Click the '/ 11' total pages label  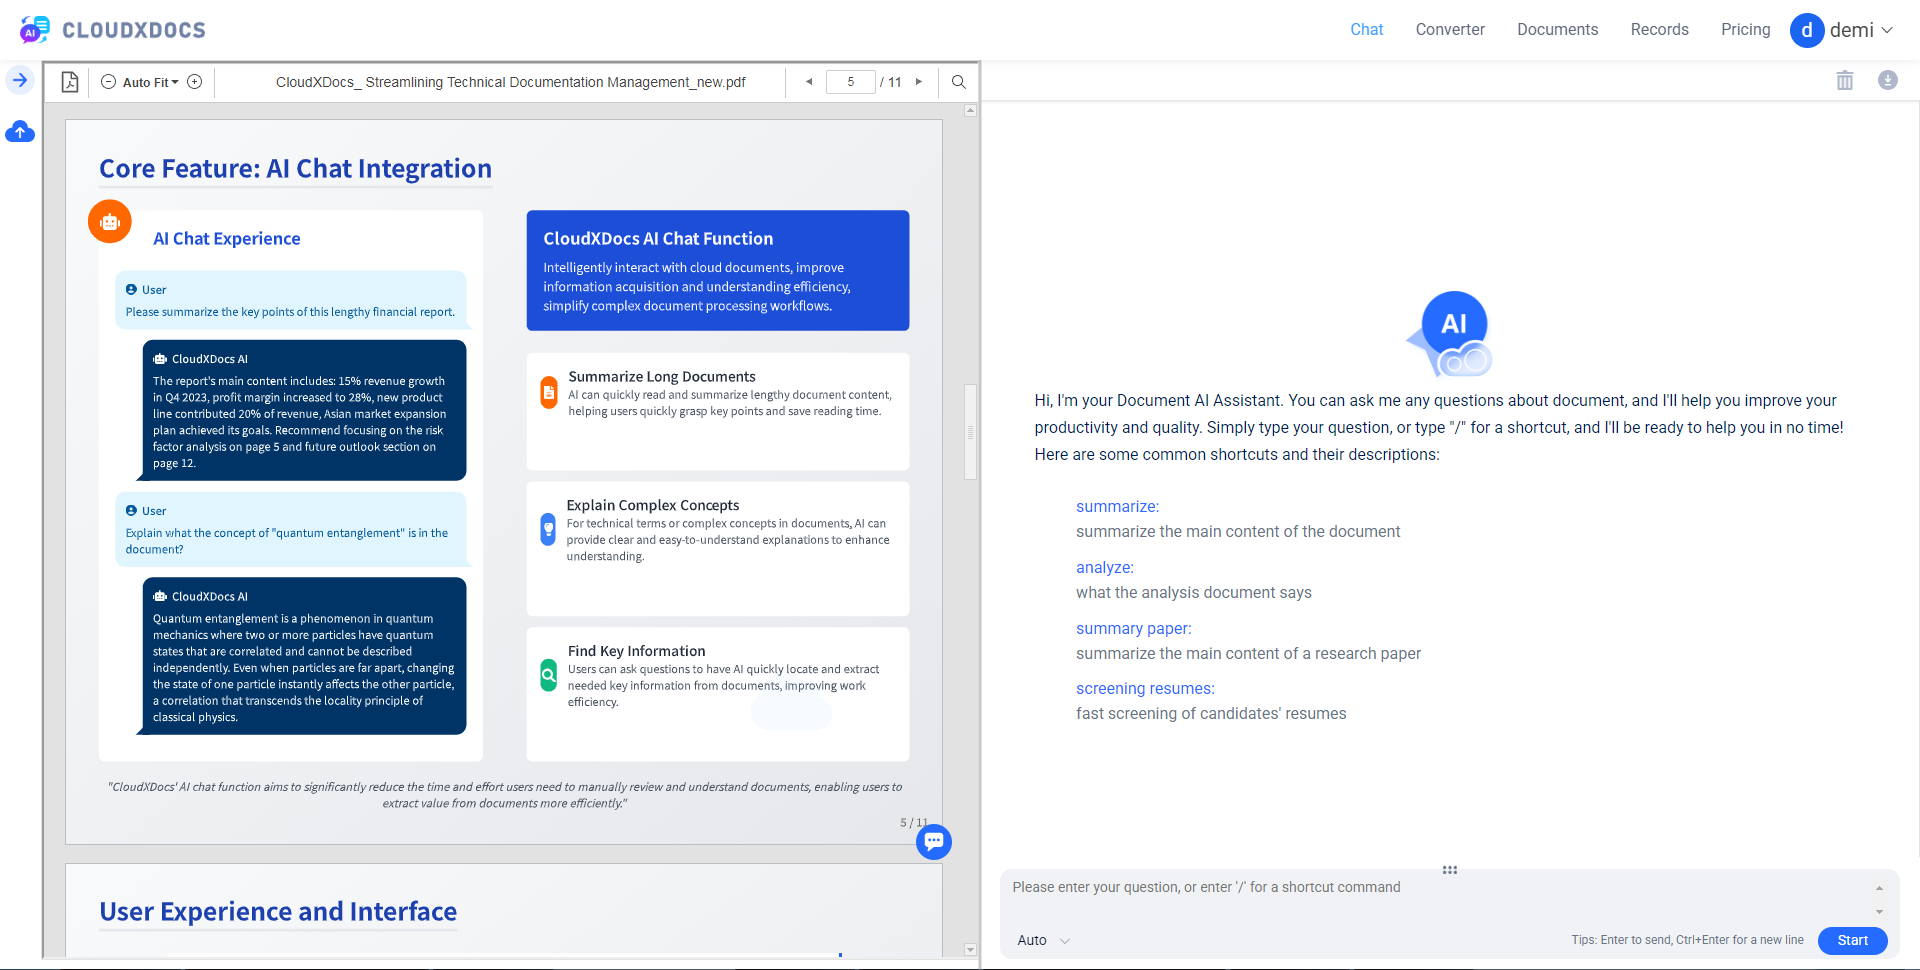tap(891, 82)
